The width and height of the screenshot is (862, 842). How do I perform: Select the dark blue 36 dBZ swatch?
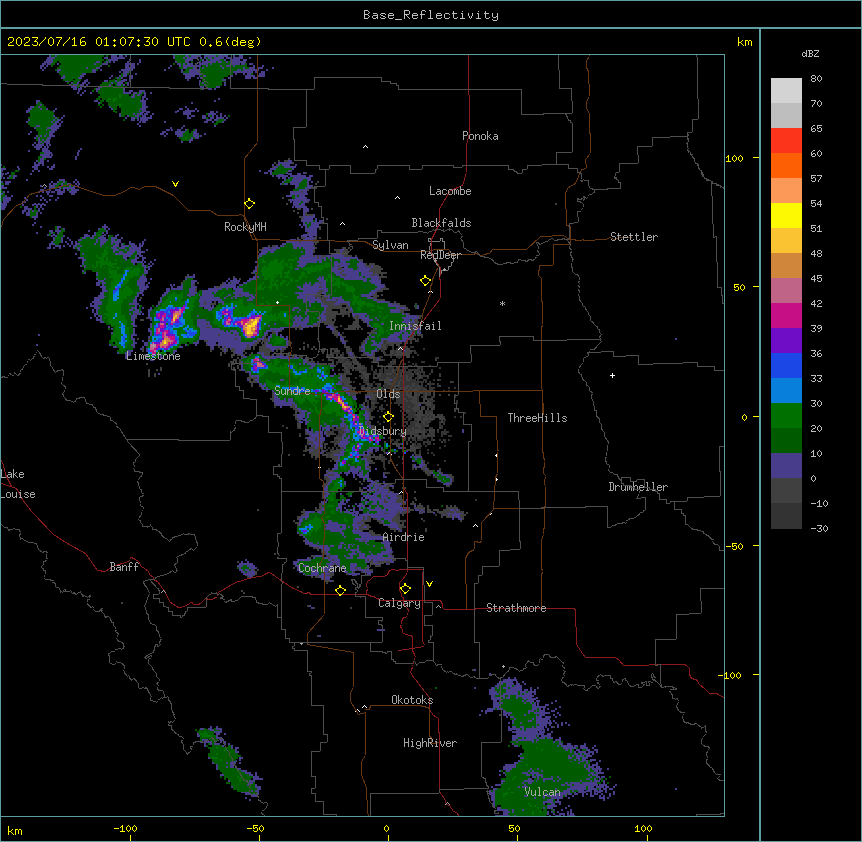pyautogui.click(x=786, y=365)
